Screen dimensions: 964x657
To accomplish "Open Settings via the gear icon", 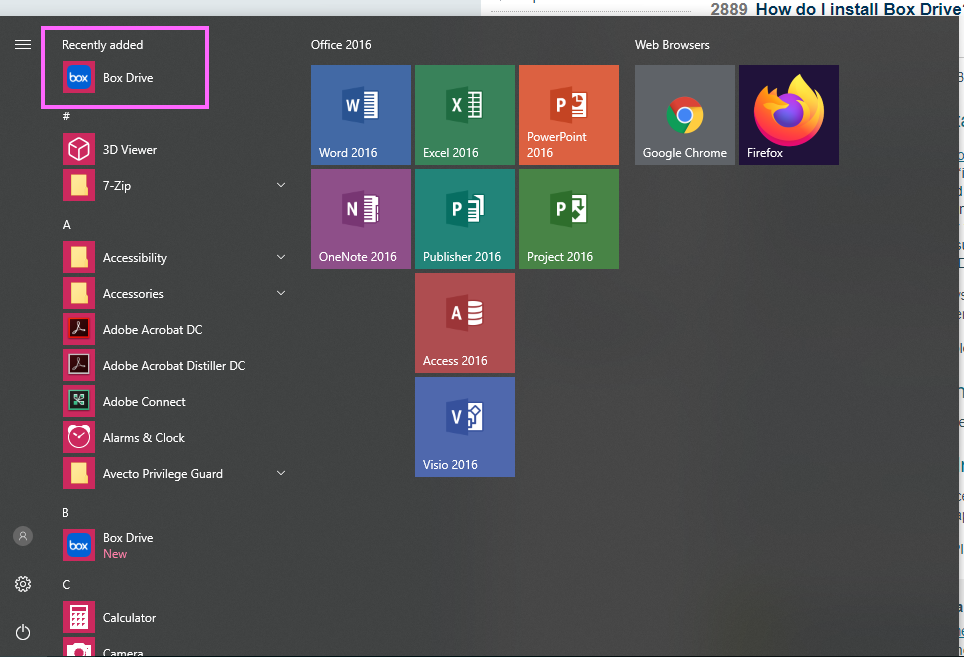I will click(x=23, y=584).
